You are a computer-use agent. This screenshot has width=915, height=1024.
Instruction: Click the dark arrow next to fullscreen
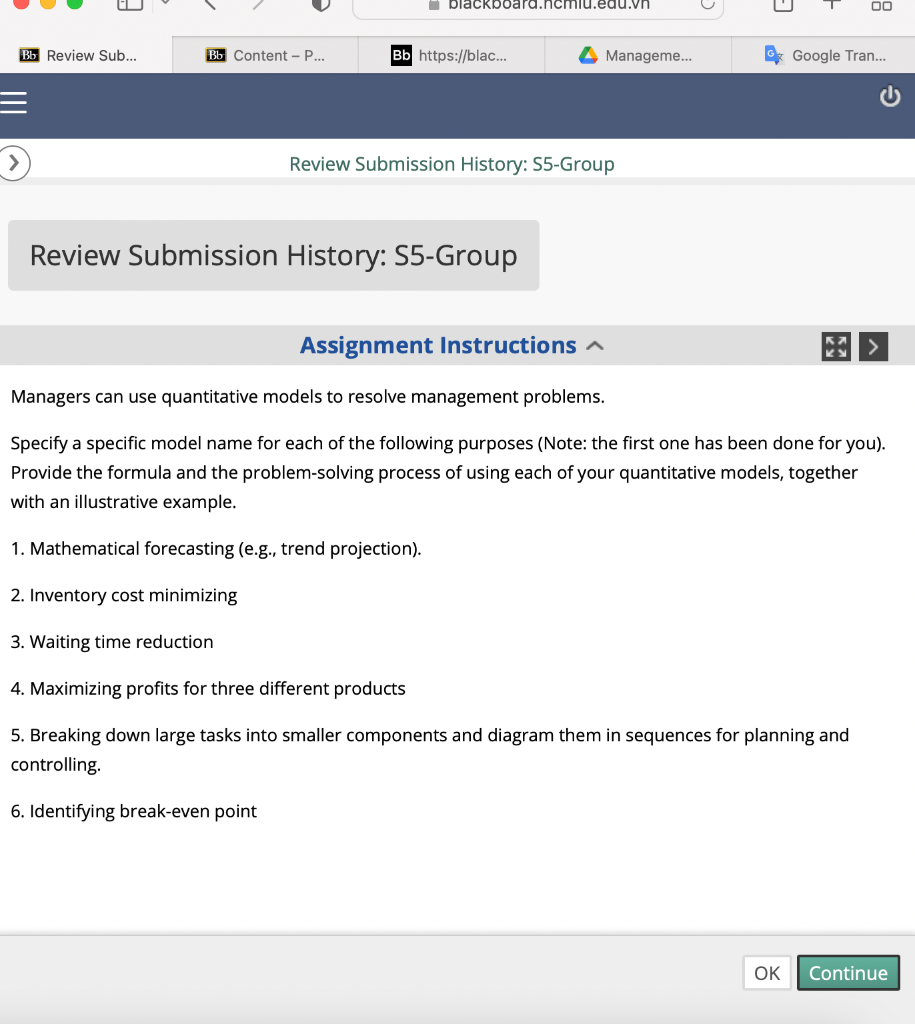pyautogui.click(x=873, y=347)
